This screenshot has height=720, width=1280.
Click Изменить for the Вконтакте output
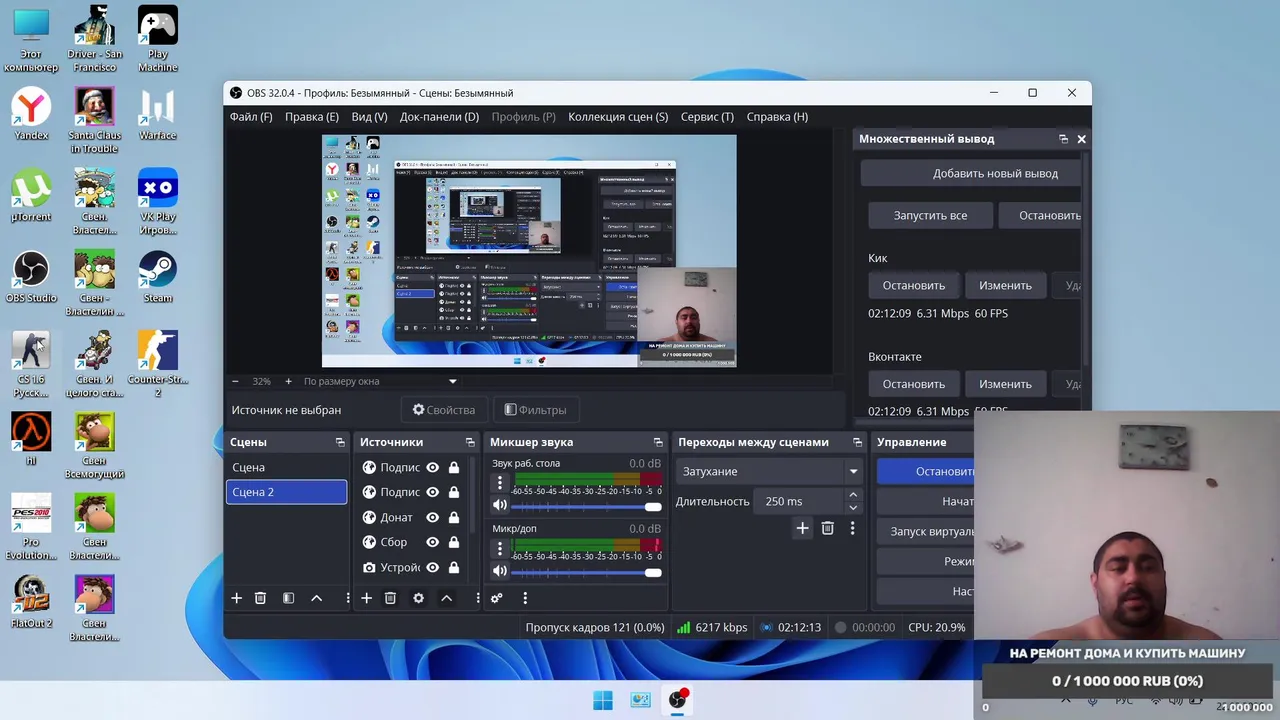[x=1005, y=384]
